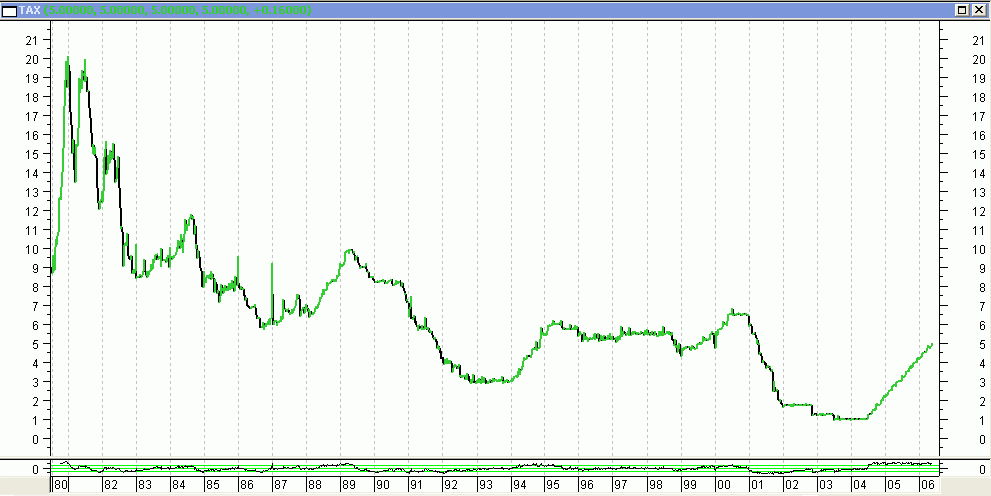Select the 03 year label on date axis
The width and height of the screenshot is (991, 496).
click(825, 485)
